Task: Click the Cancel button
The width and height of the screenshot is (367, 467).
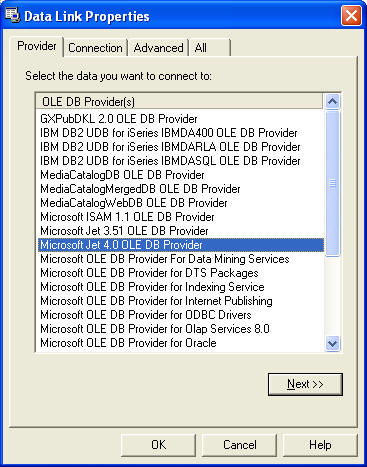Action: 240,445
